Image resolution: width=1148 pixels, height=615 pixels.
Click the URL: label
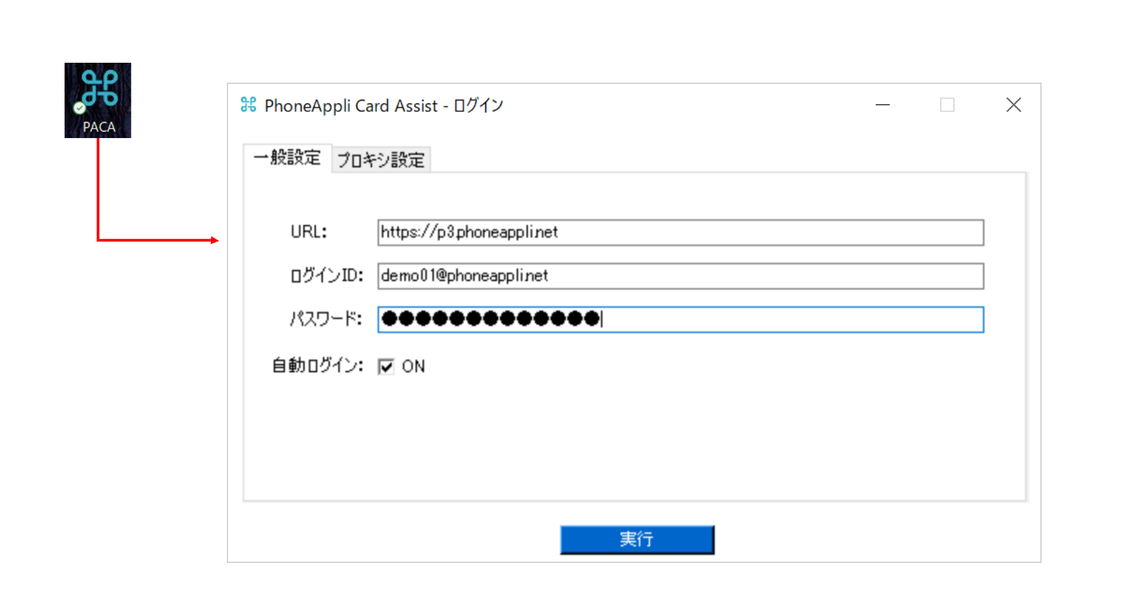308,232
